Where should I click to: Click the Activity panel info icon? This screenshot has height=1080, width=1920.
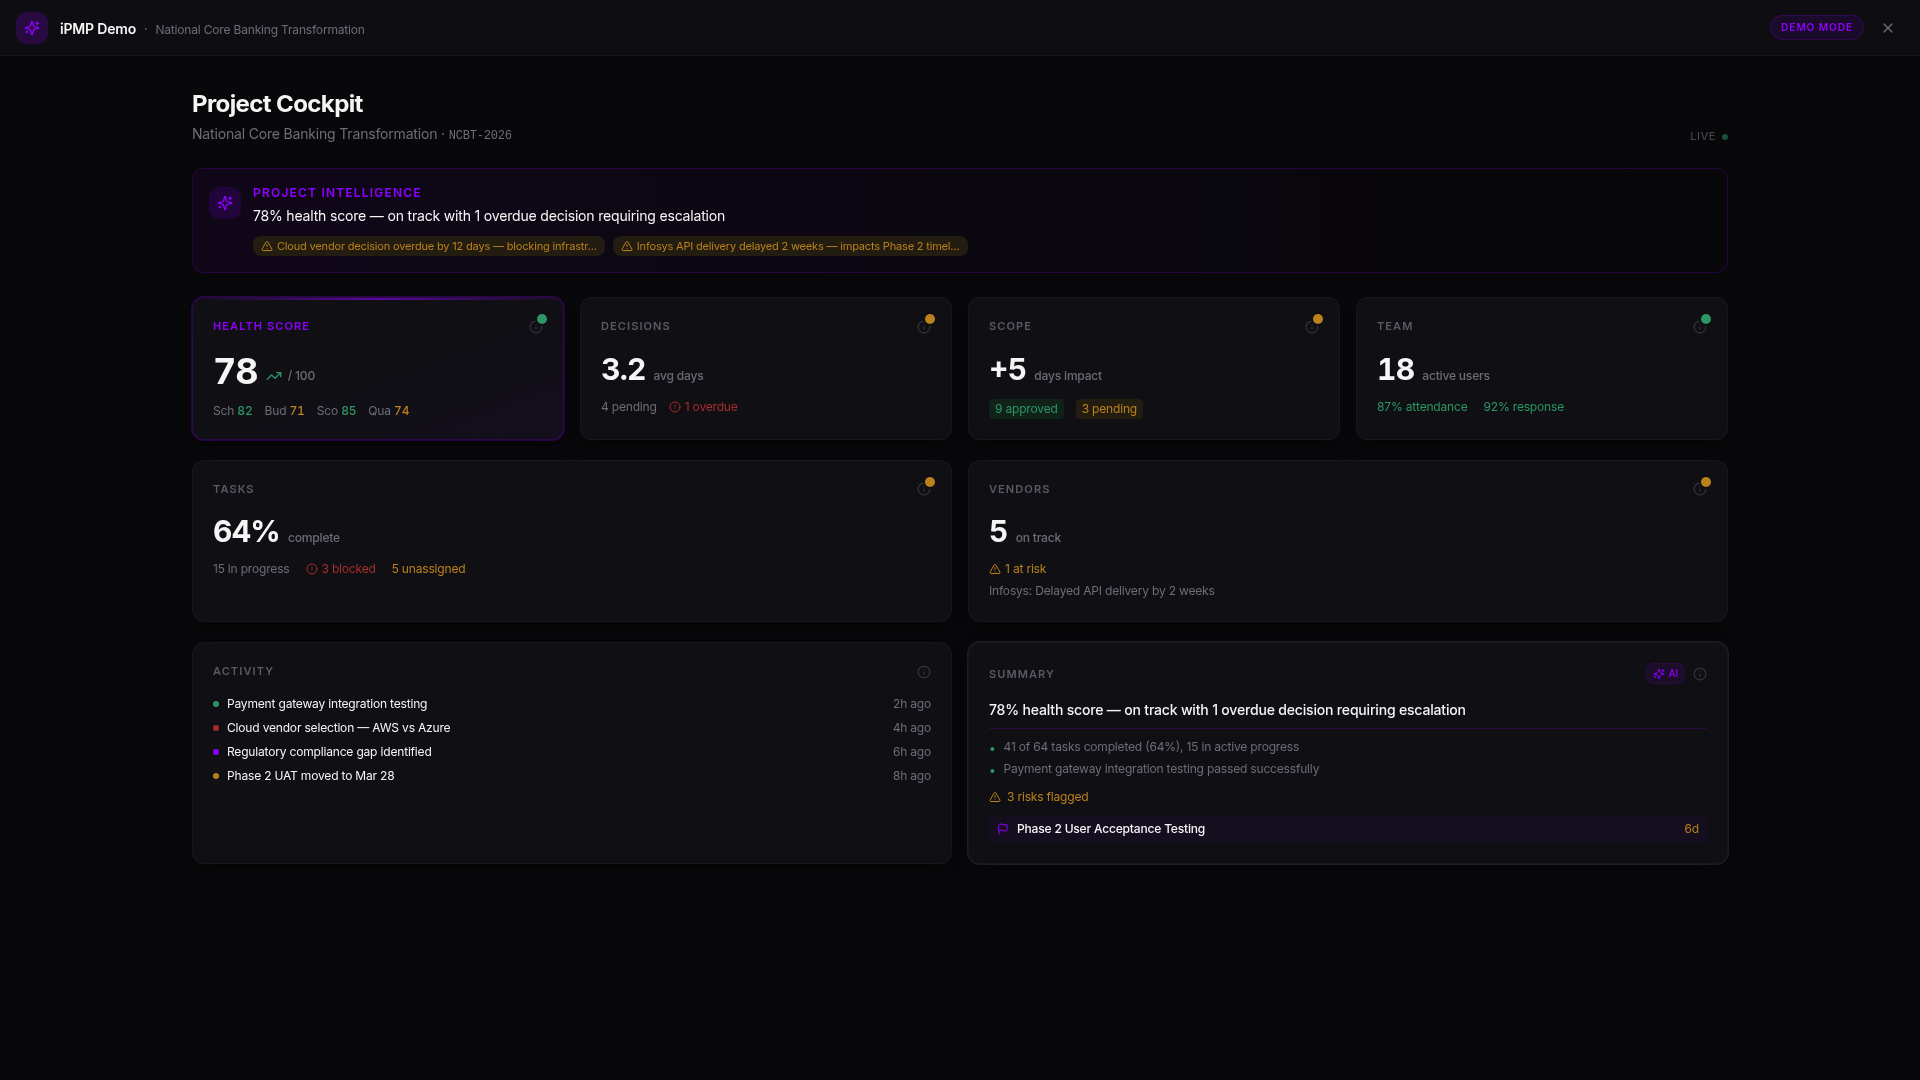pyautogui.click(x=924, y=672)
